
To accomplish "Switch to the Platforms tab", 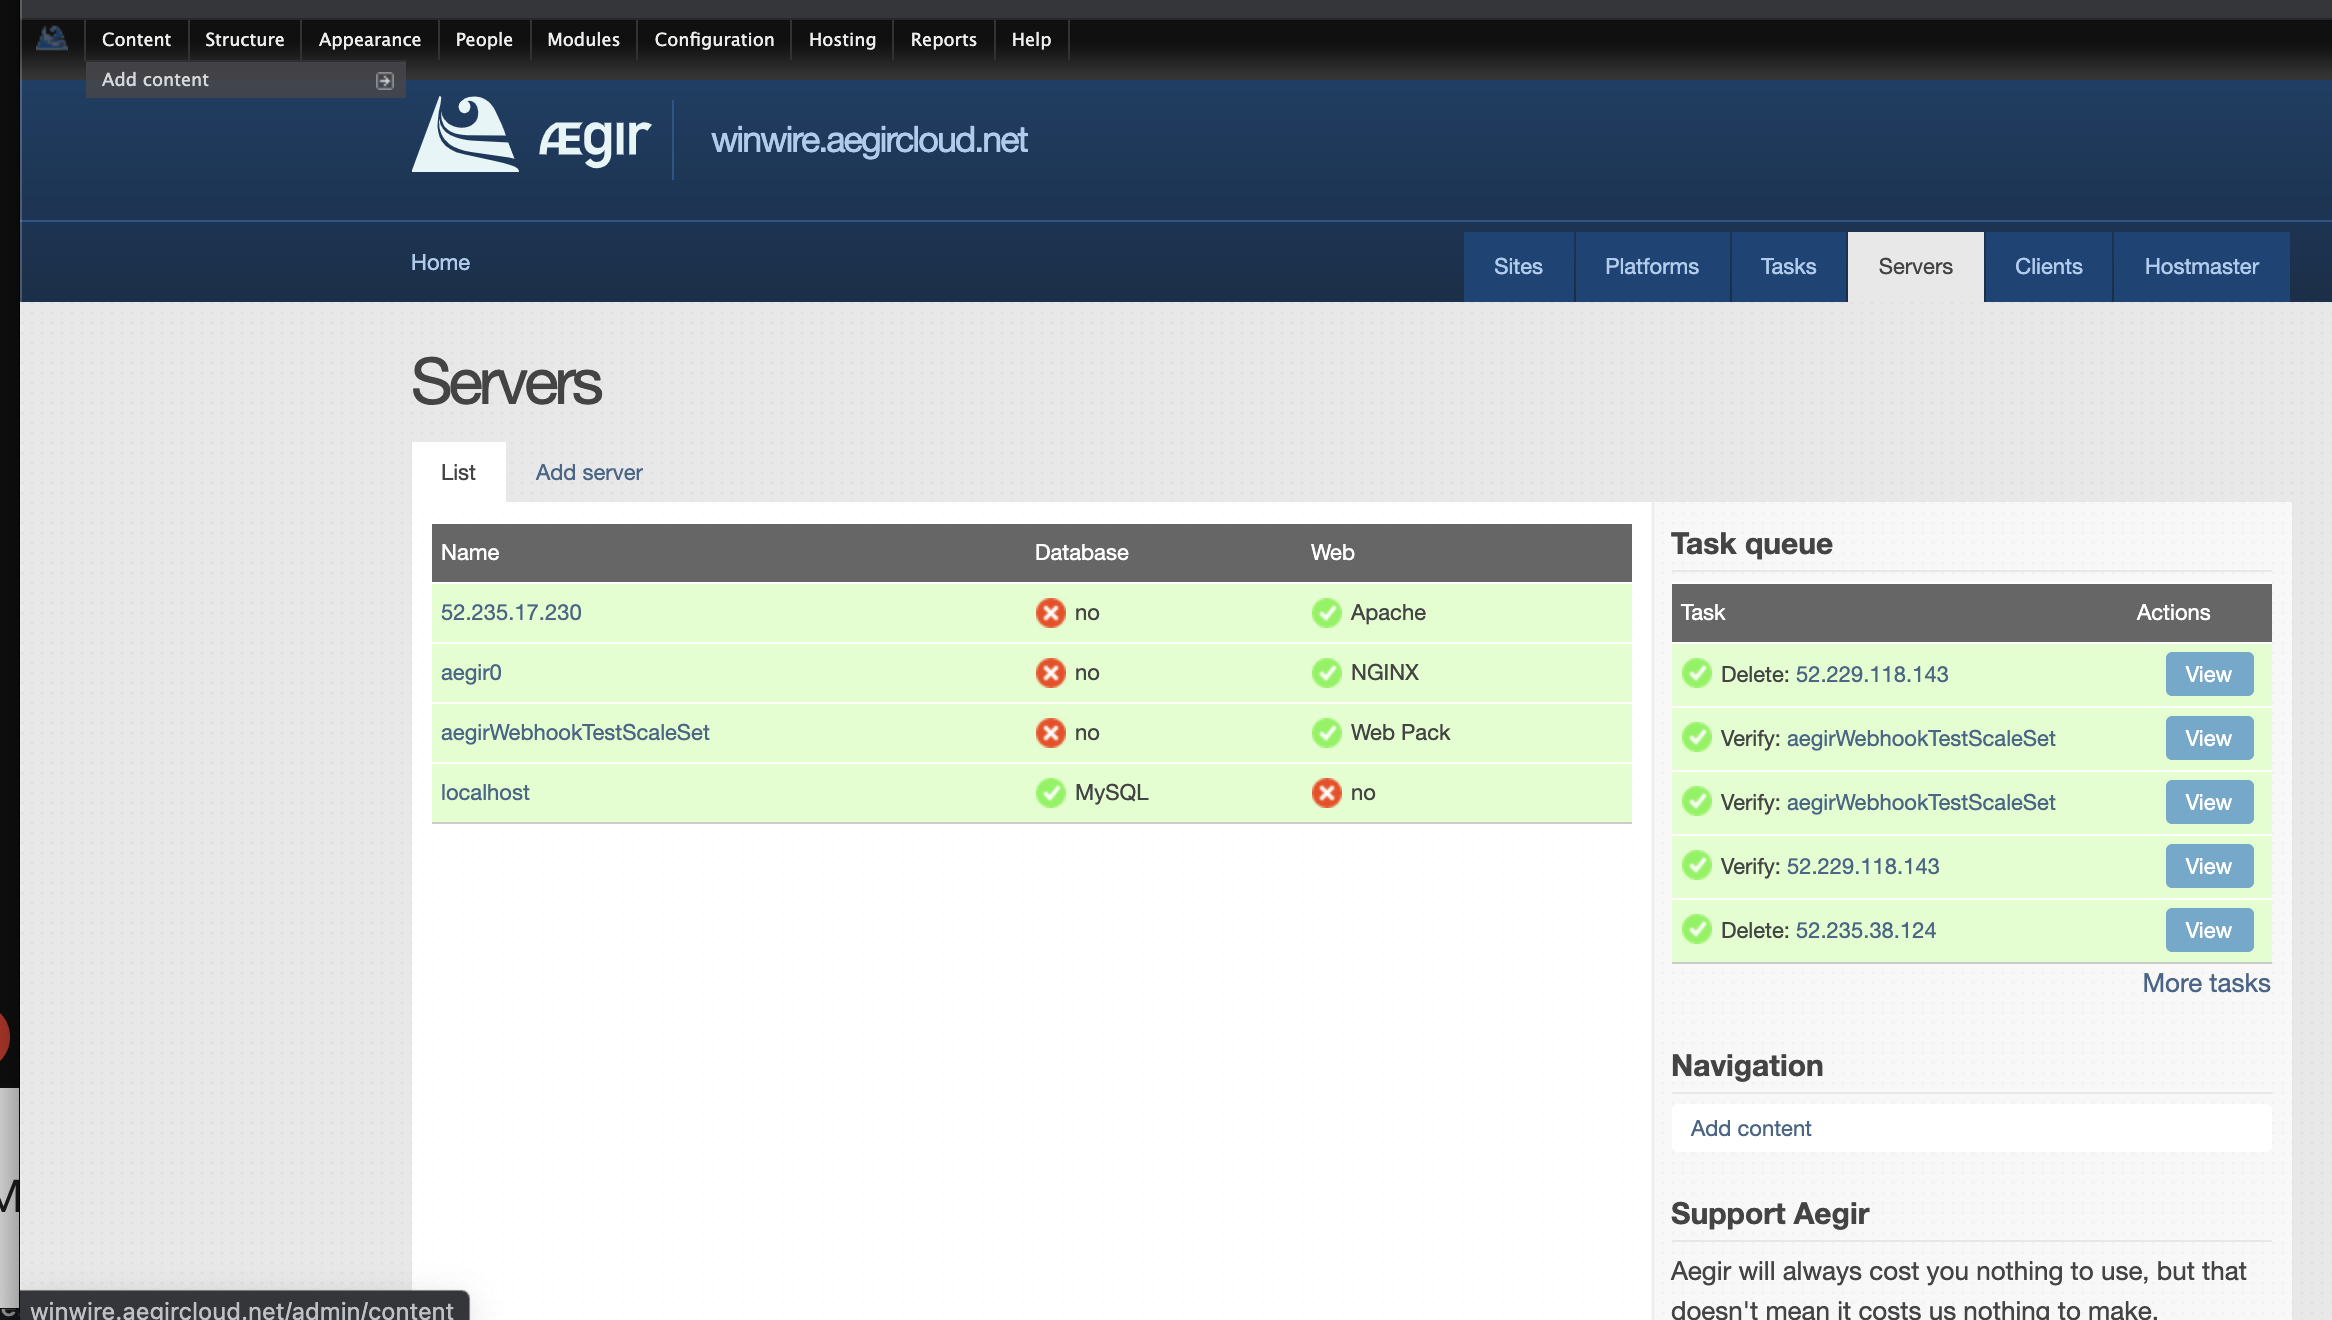I will 1652,267.
